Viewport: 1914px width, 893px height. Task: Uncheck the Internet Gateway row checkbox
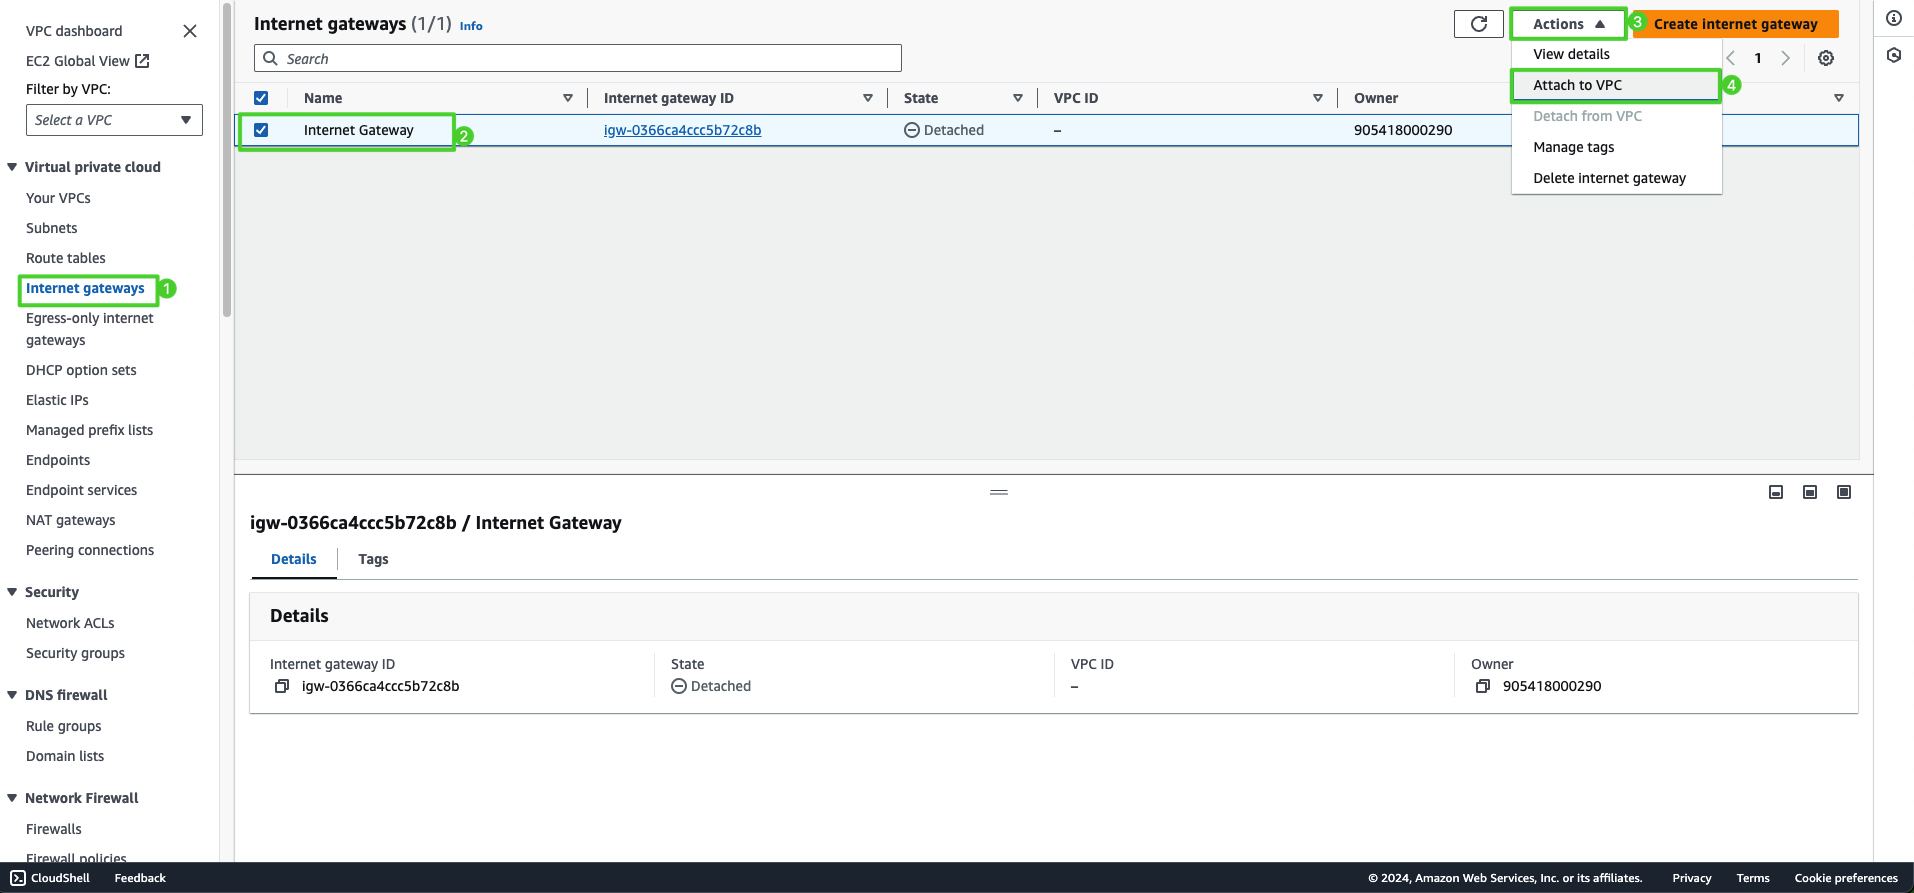point(261,130)
